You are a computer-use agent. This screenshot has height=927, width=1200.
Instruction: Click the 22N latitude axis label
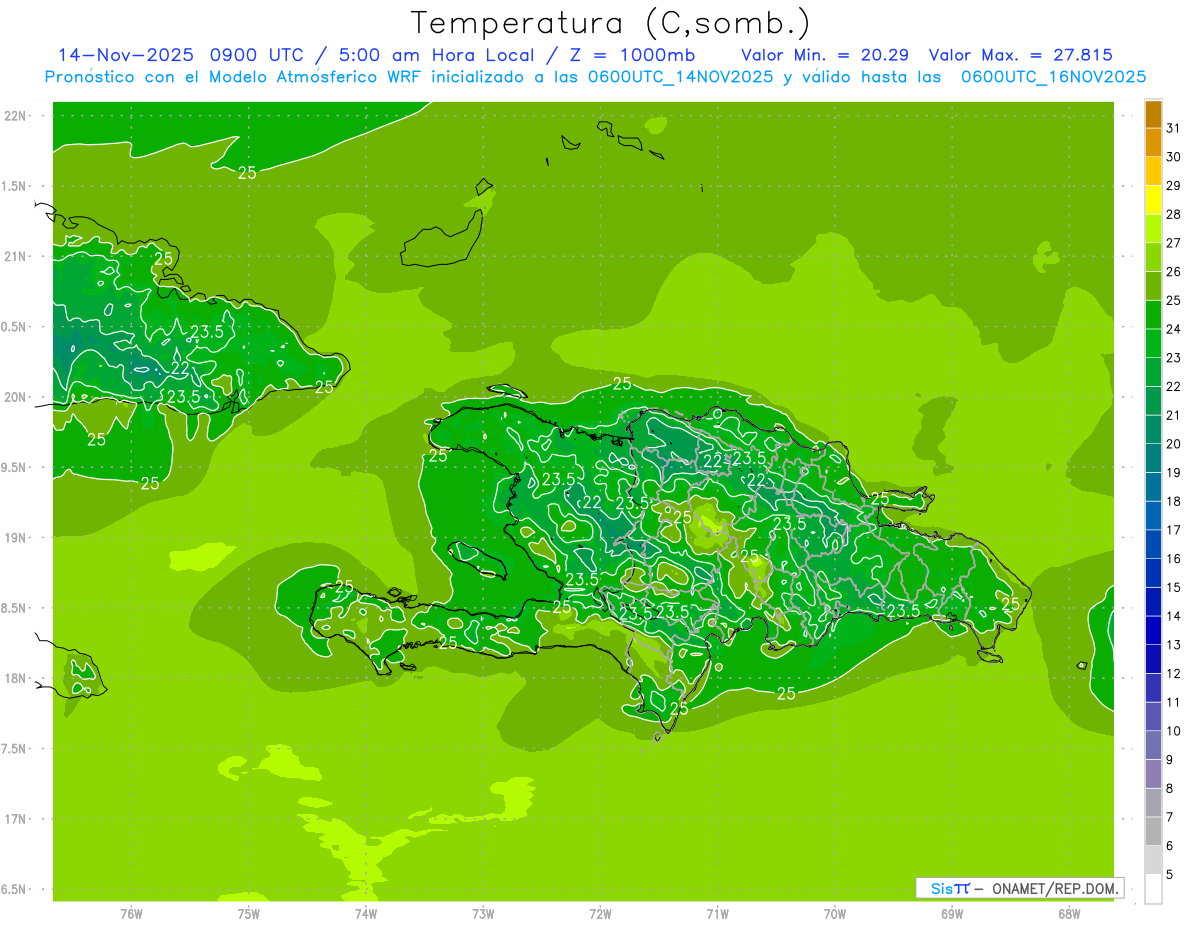[x=15, y=115]
